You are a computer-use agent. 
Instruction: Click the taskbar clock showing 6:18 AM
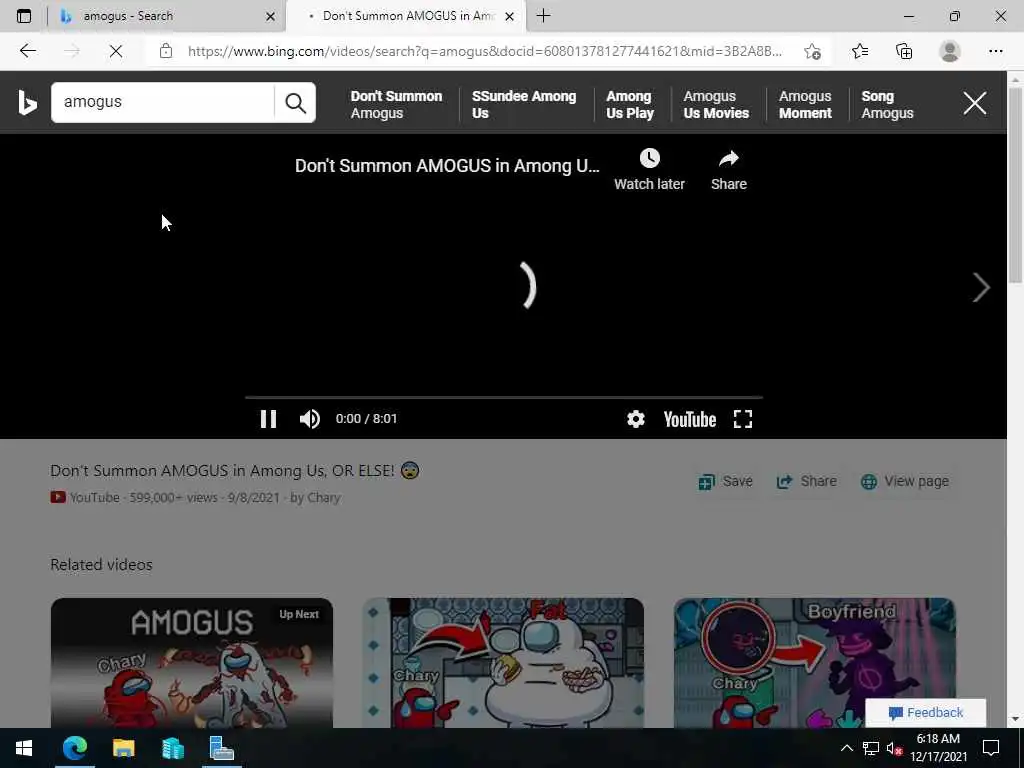(938, 748)
